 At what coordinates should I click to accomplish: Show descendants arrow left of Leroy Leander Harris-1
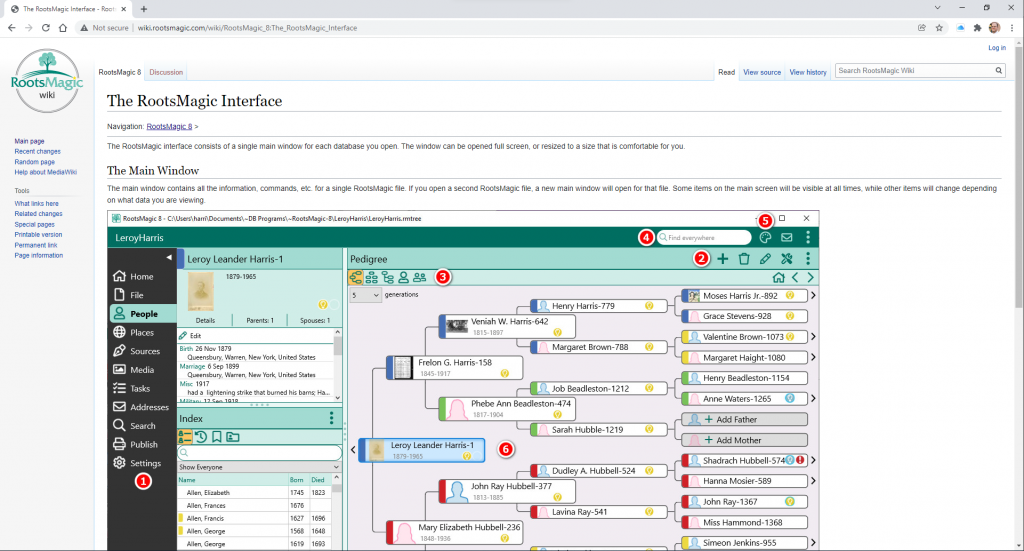click(x=353, y=450)
